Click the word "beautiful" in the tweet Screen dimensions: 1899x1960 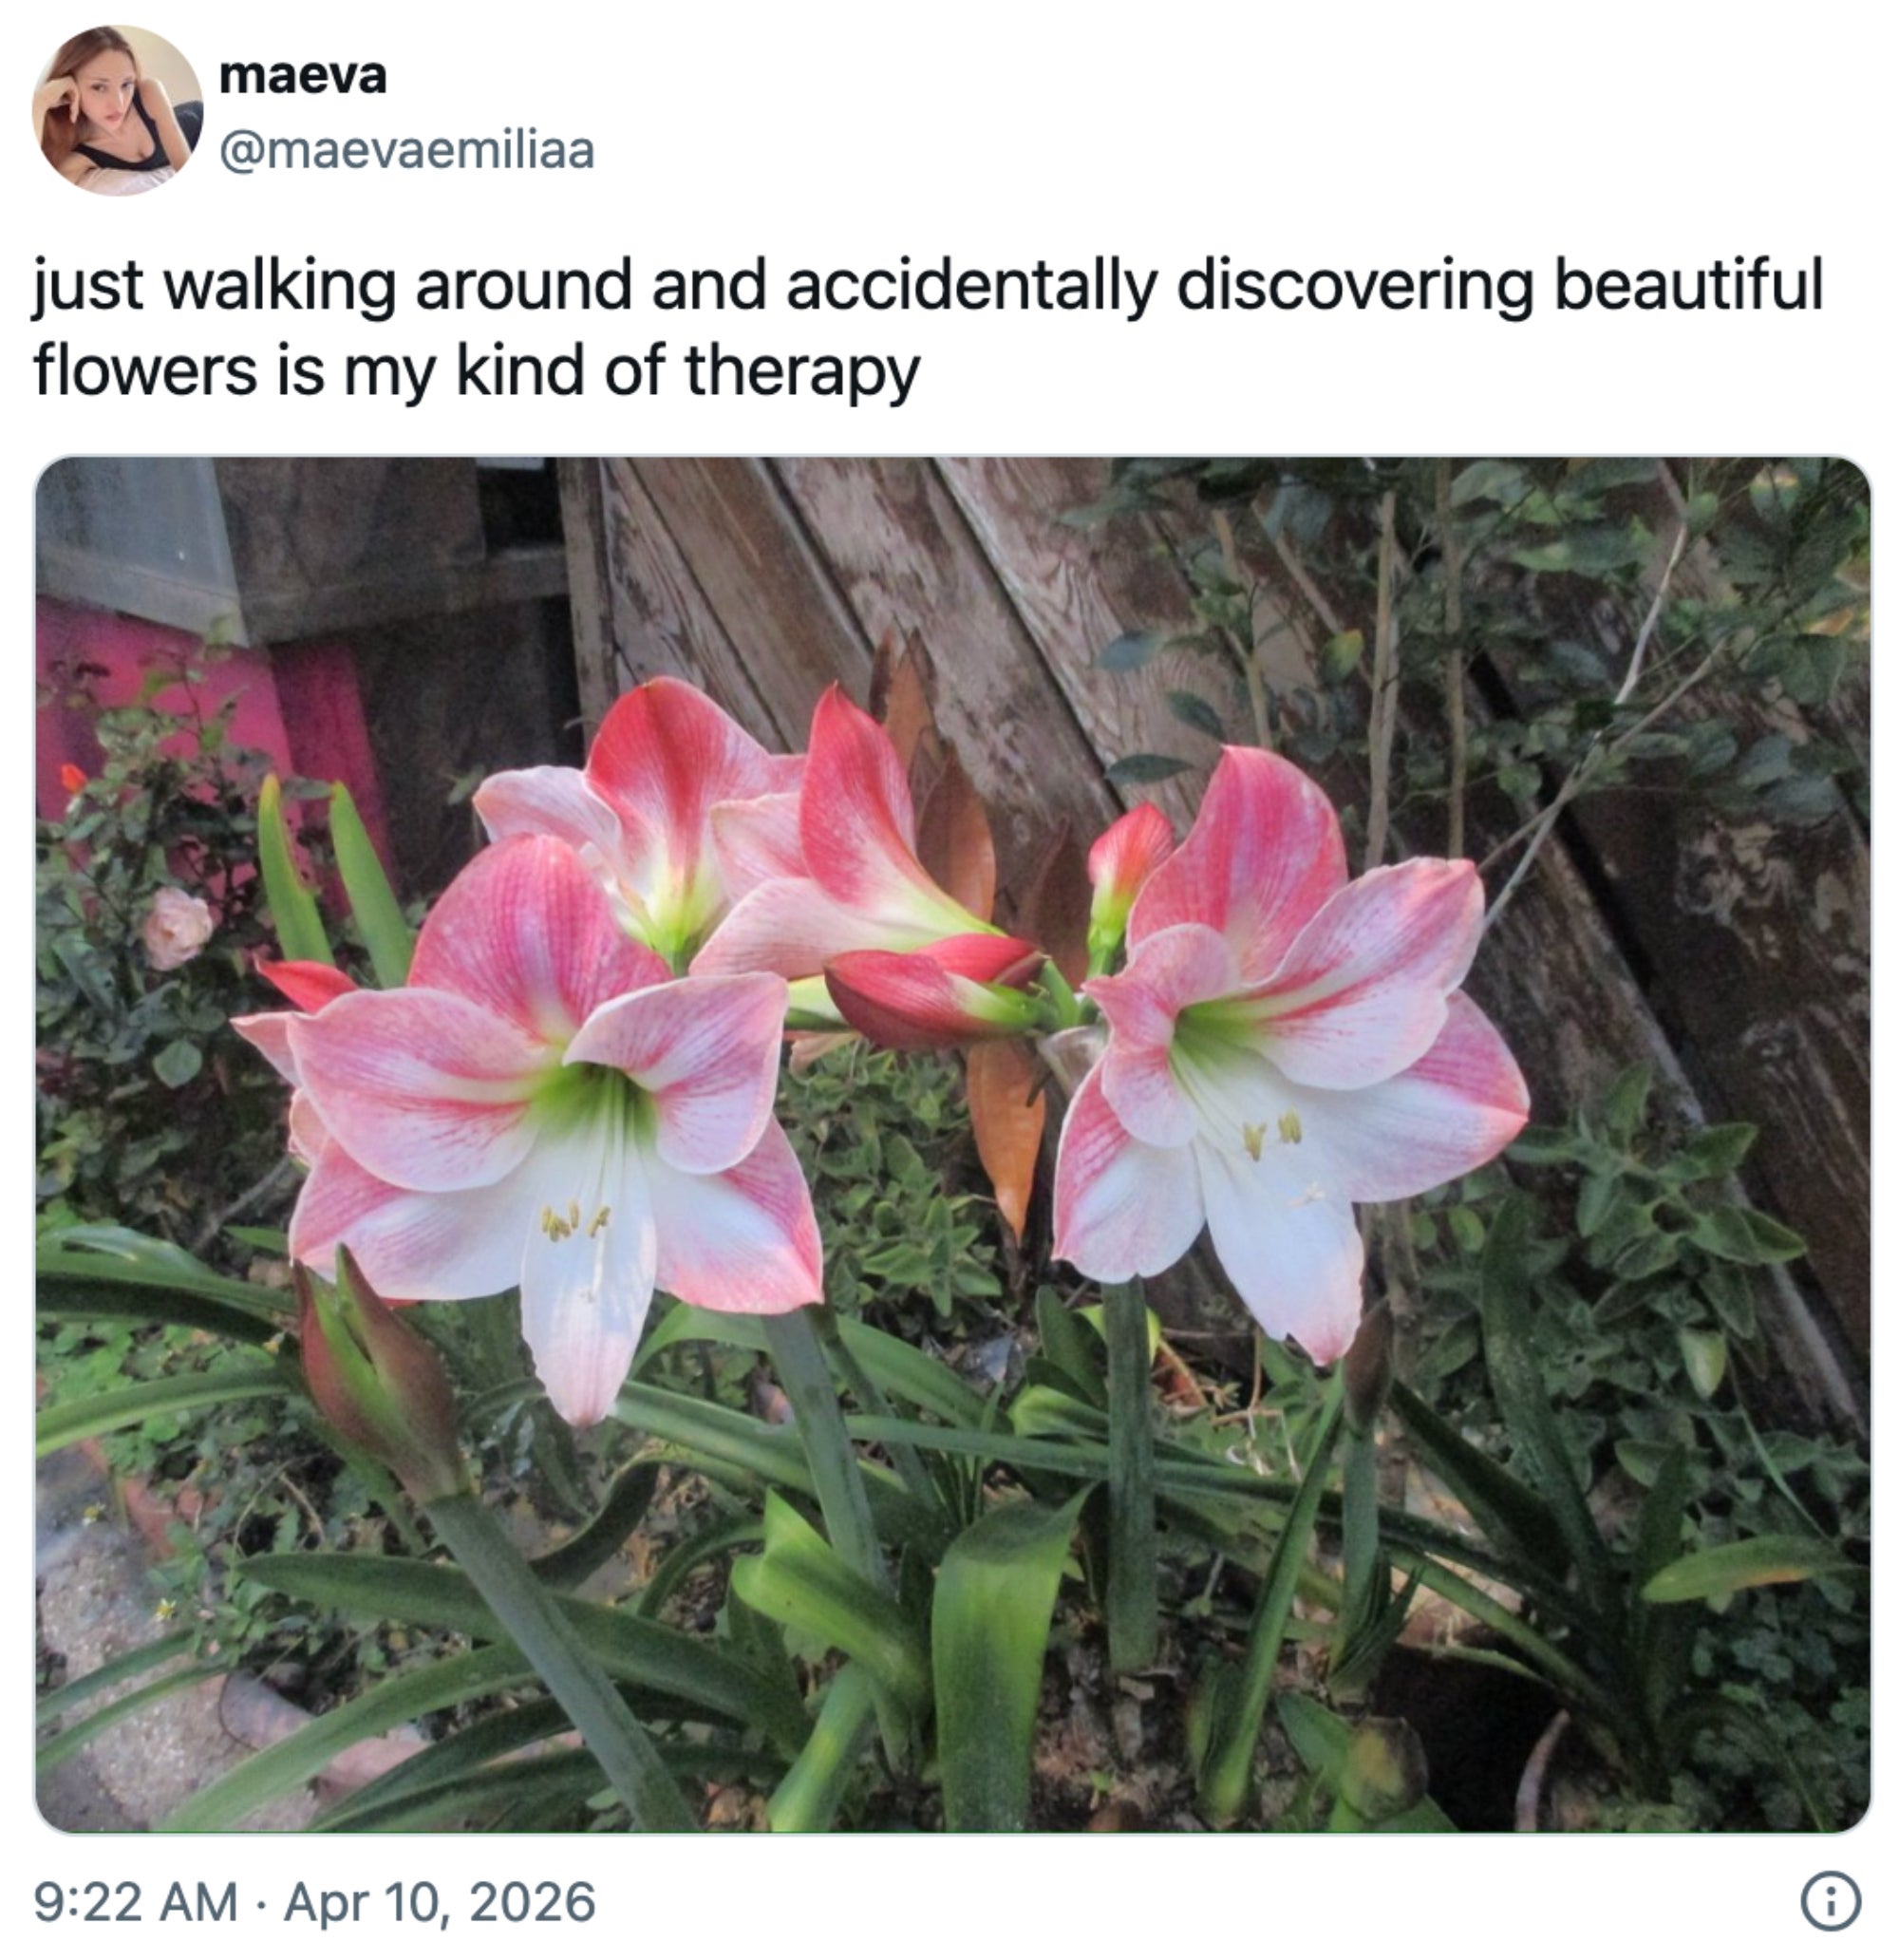(1688, 285)
